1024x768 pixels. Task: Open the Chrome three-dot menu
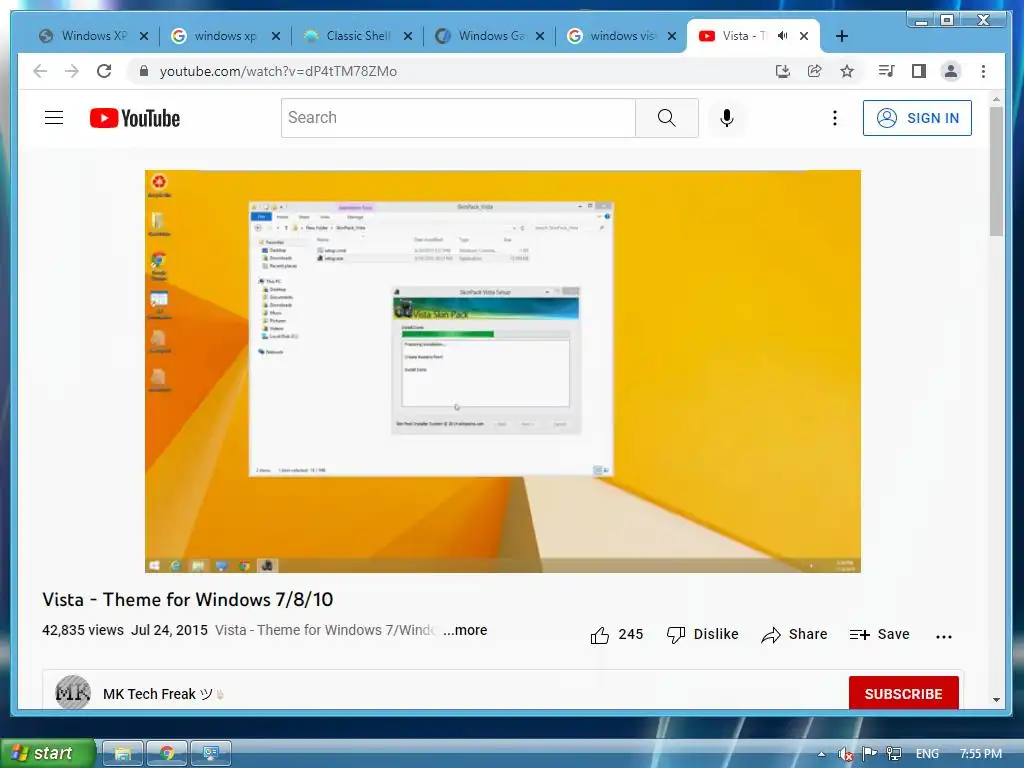click(984, 71)
